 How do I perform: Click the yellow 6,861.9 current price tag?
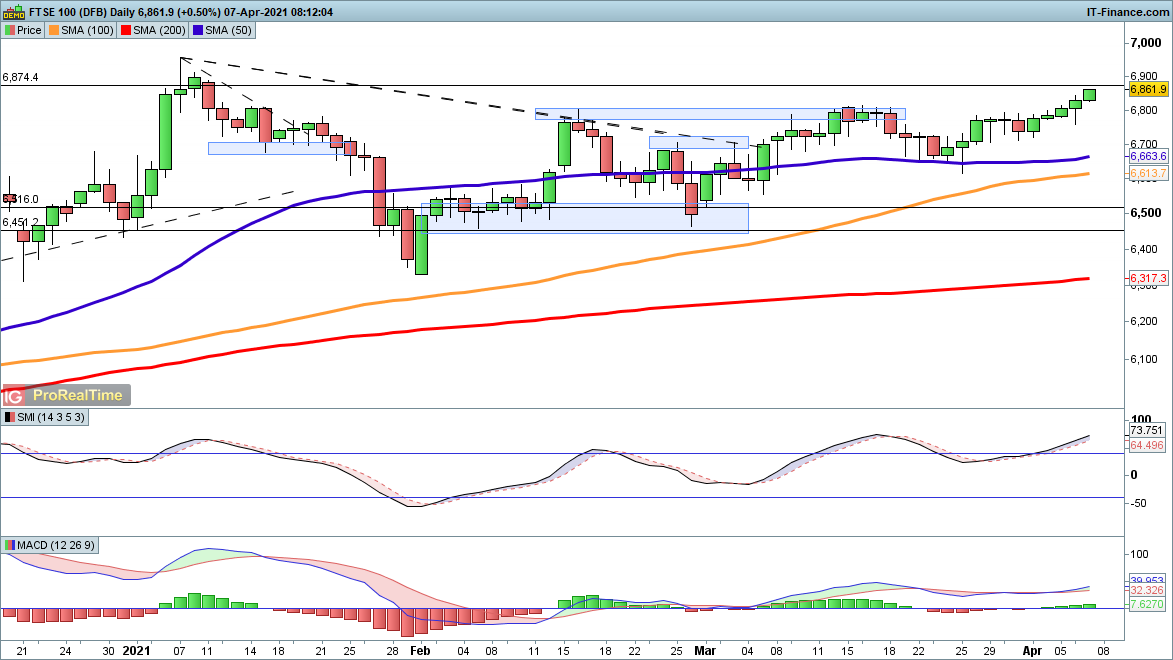click(x=1149, y=89)
